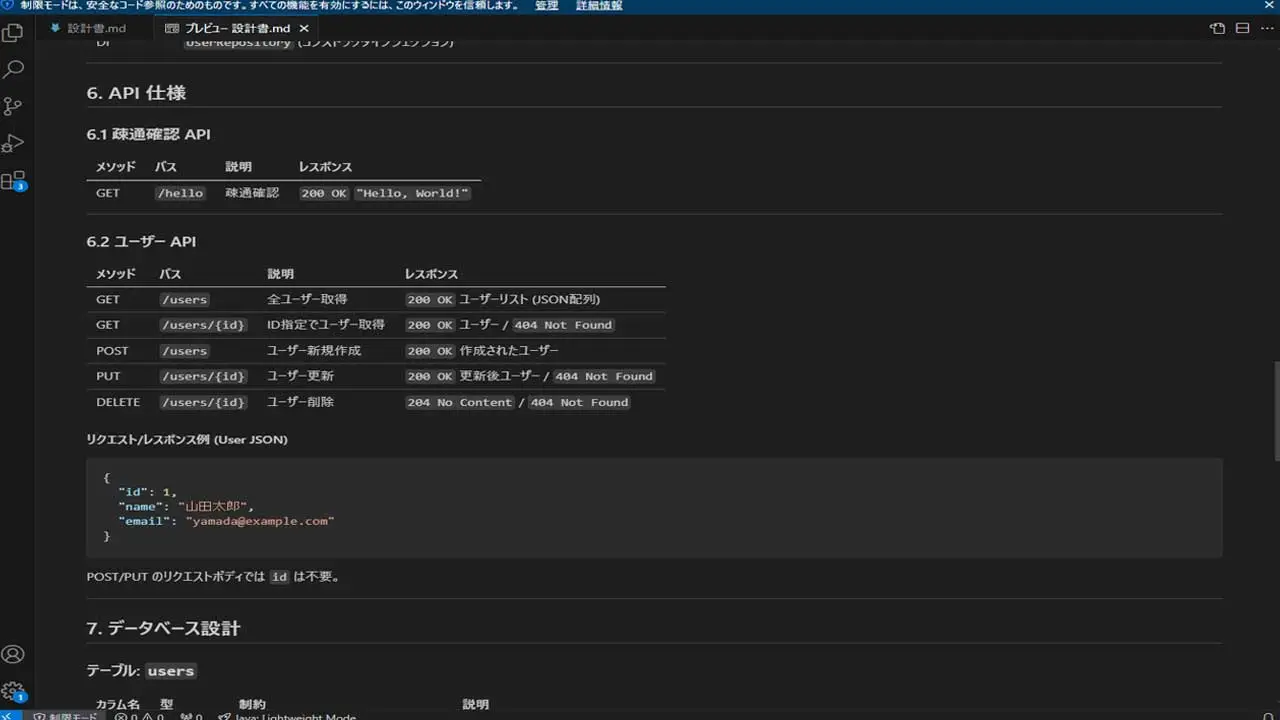Switch to the 設計書.md tab
The width and height of the screenshot is (1280, 720).
[x=96, y=28]
